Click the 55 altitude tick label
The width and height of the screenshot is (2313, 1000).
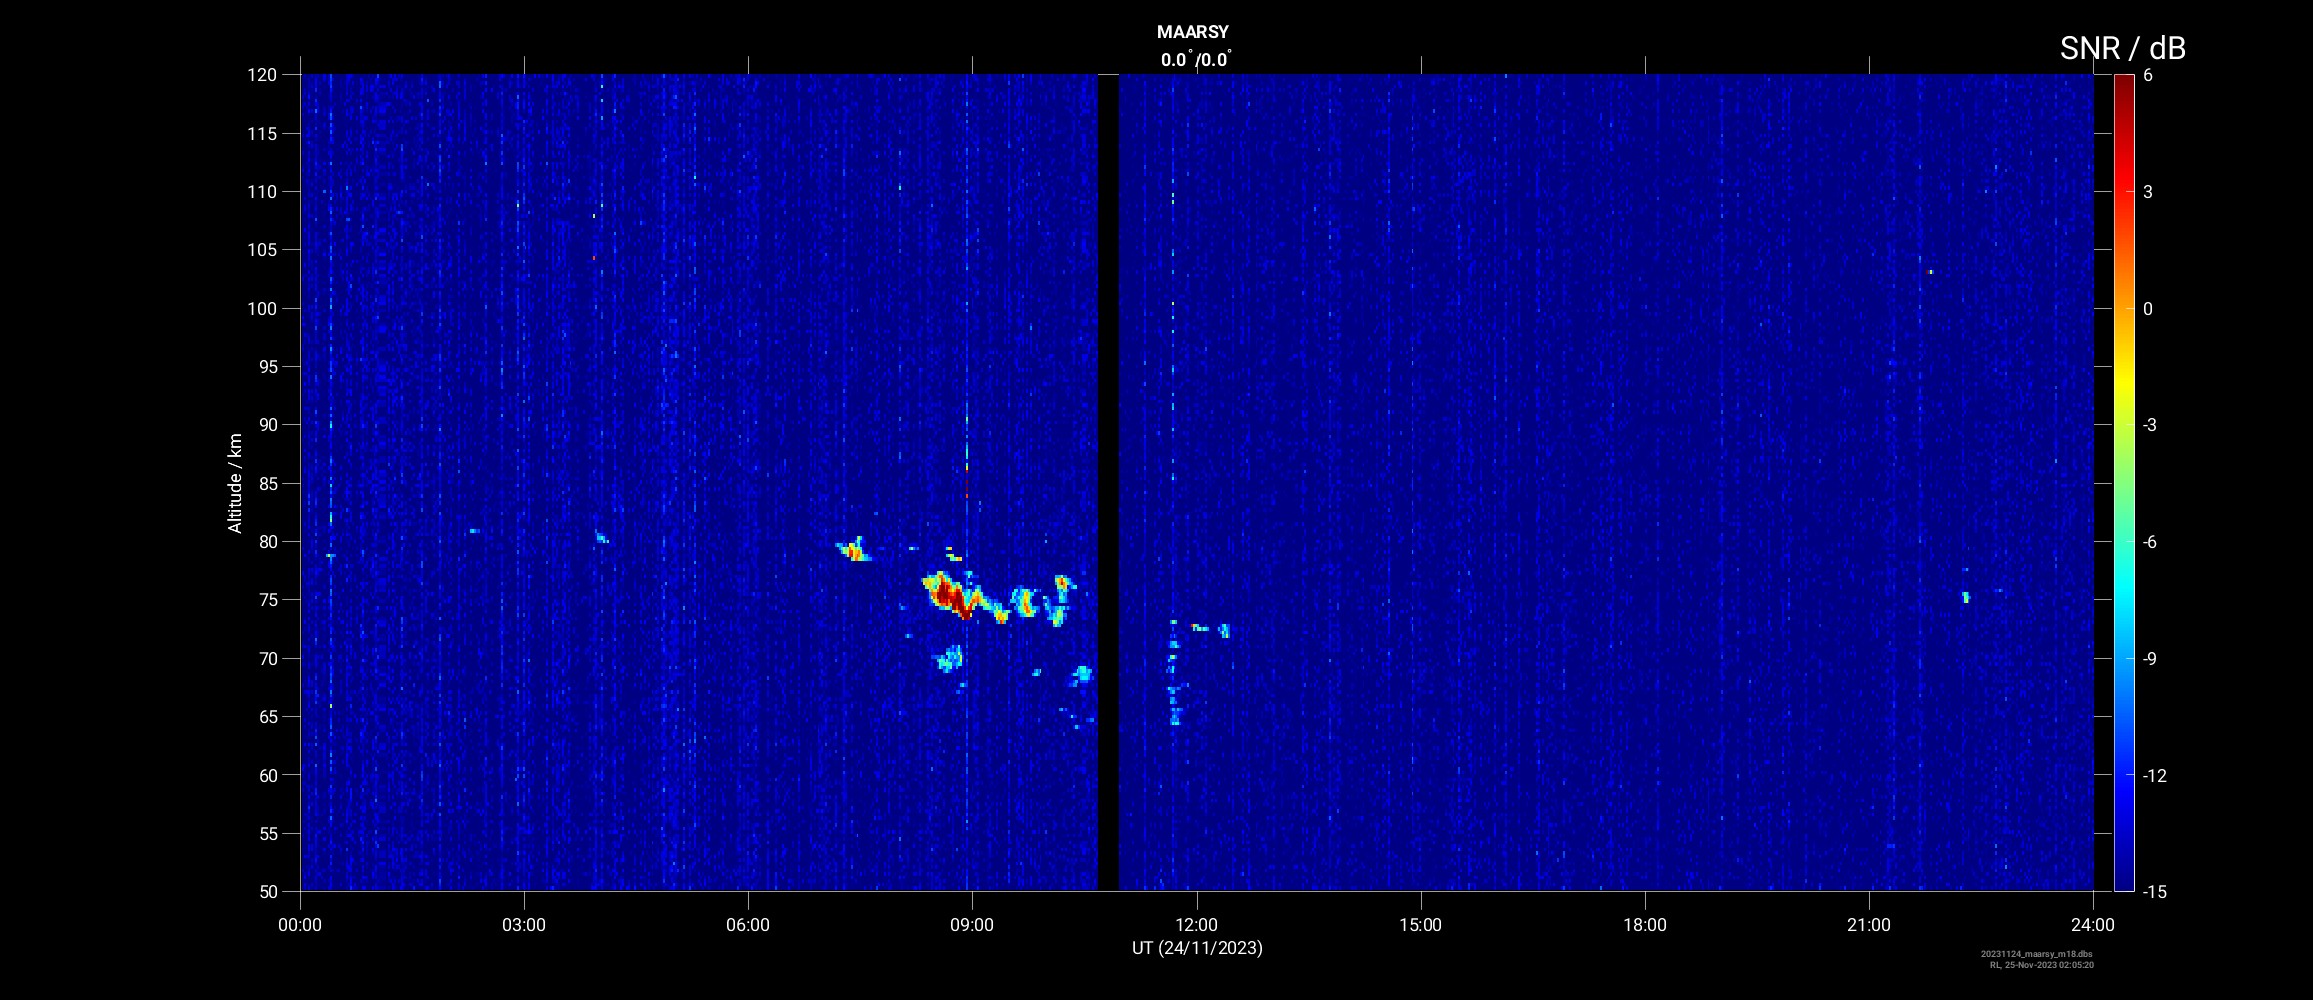pyautogui.click(x=267, y=833)
